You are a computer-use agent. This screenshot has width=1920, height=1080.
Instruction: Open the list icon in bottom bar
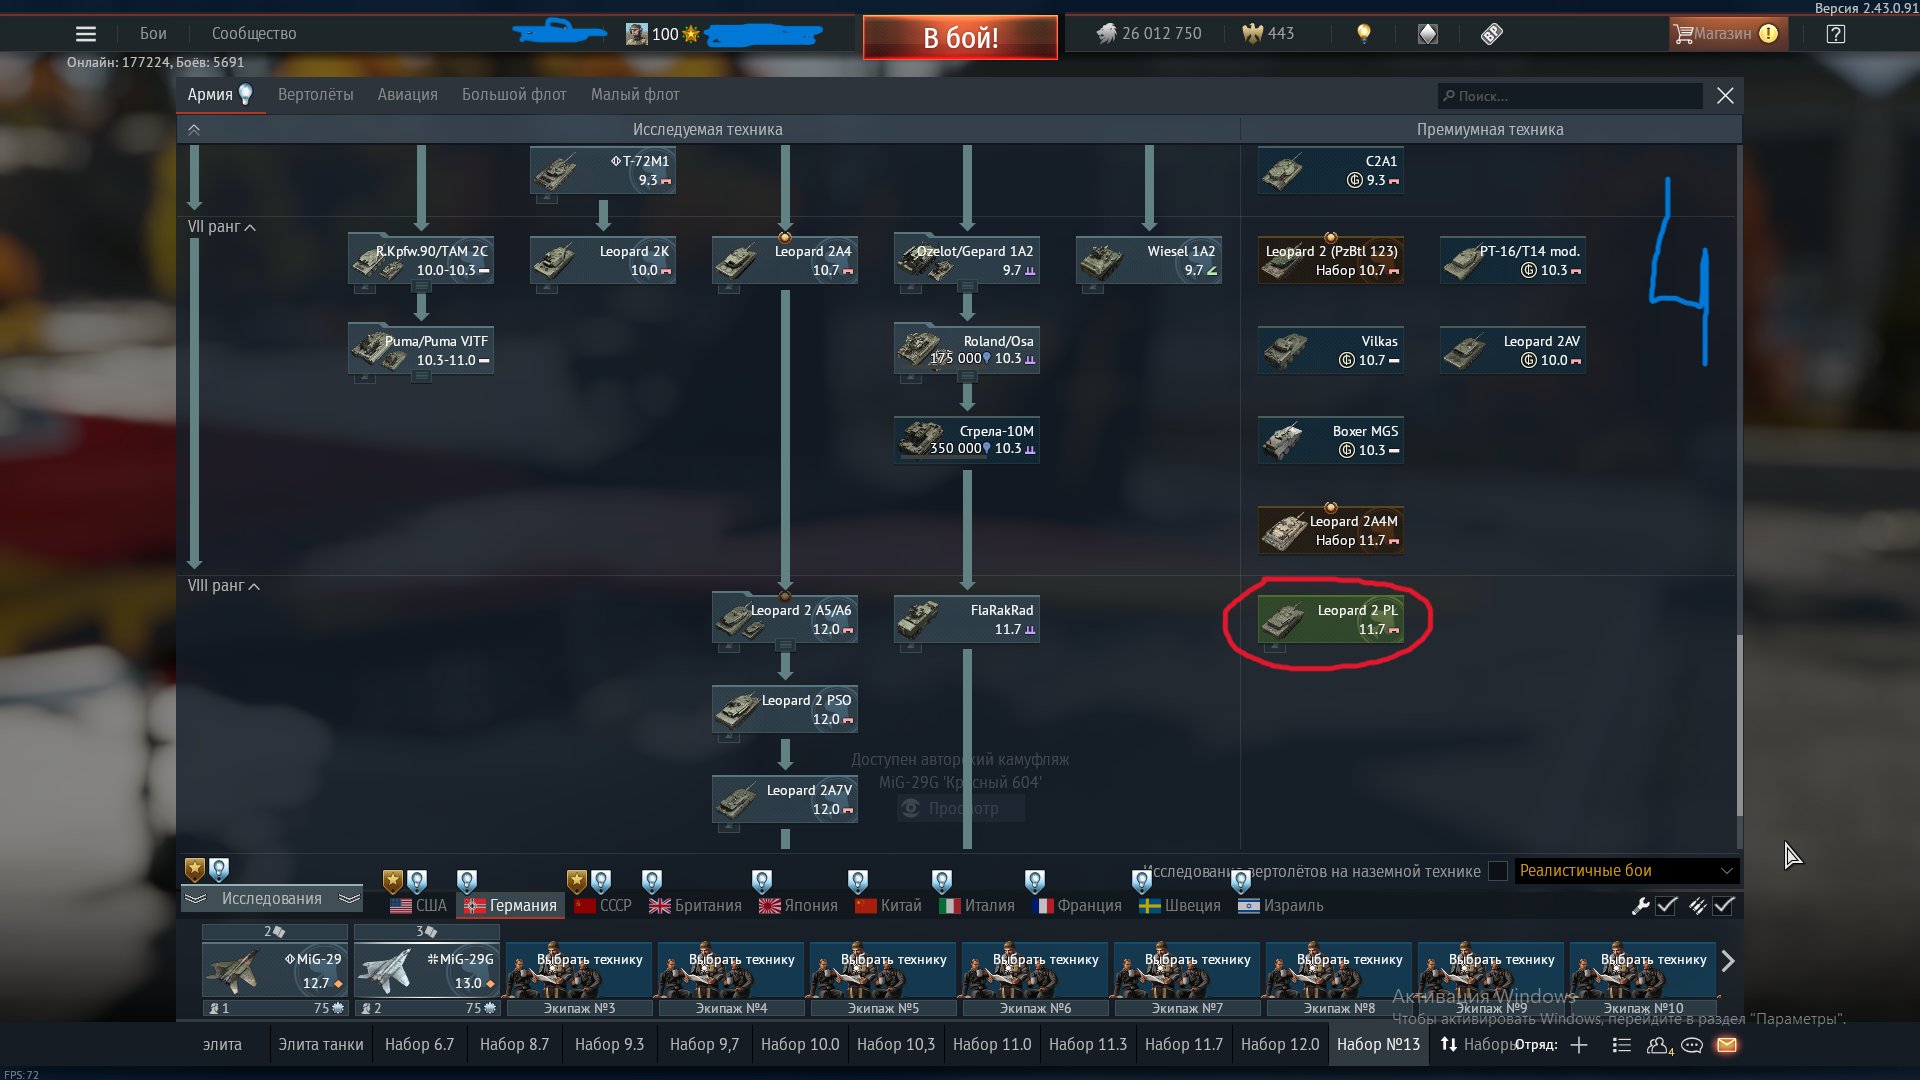click(1622, 1045)
